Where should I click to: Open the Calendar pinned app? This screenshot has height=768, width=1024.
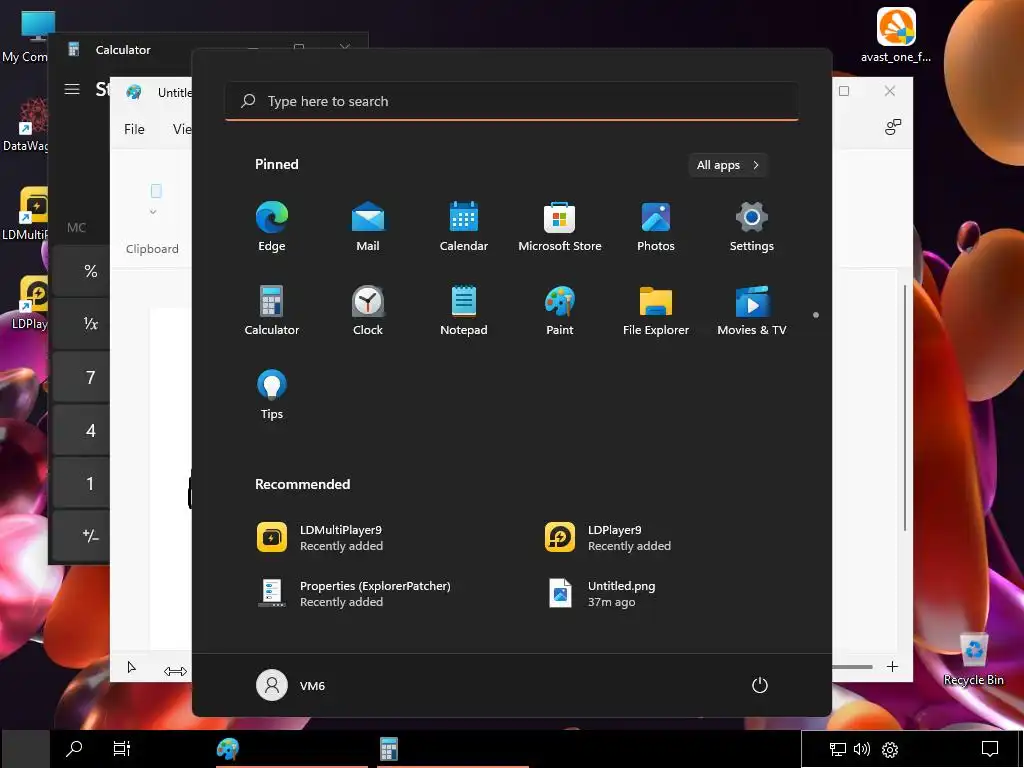coord(464,226)
